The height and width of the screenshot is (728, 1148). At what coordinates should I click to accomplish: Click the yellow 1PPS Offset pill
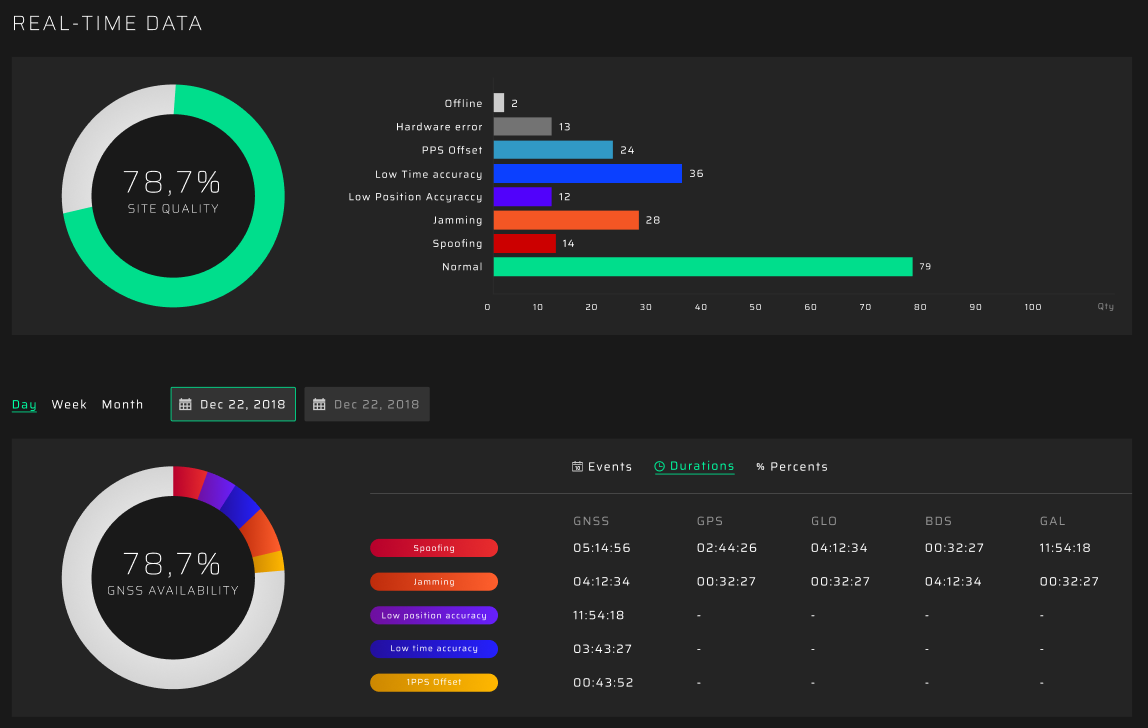(434, 683)
